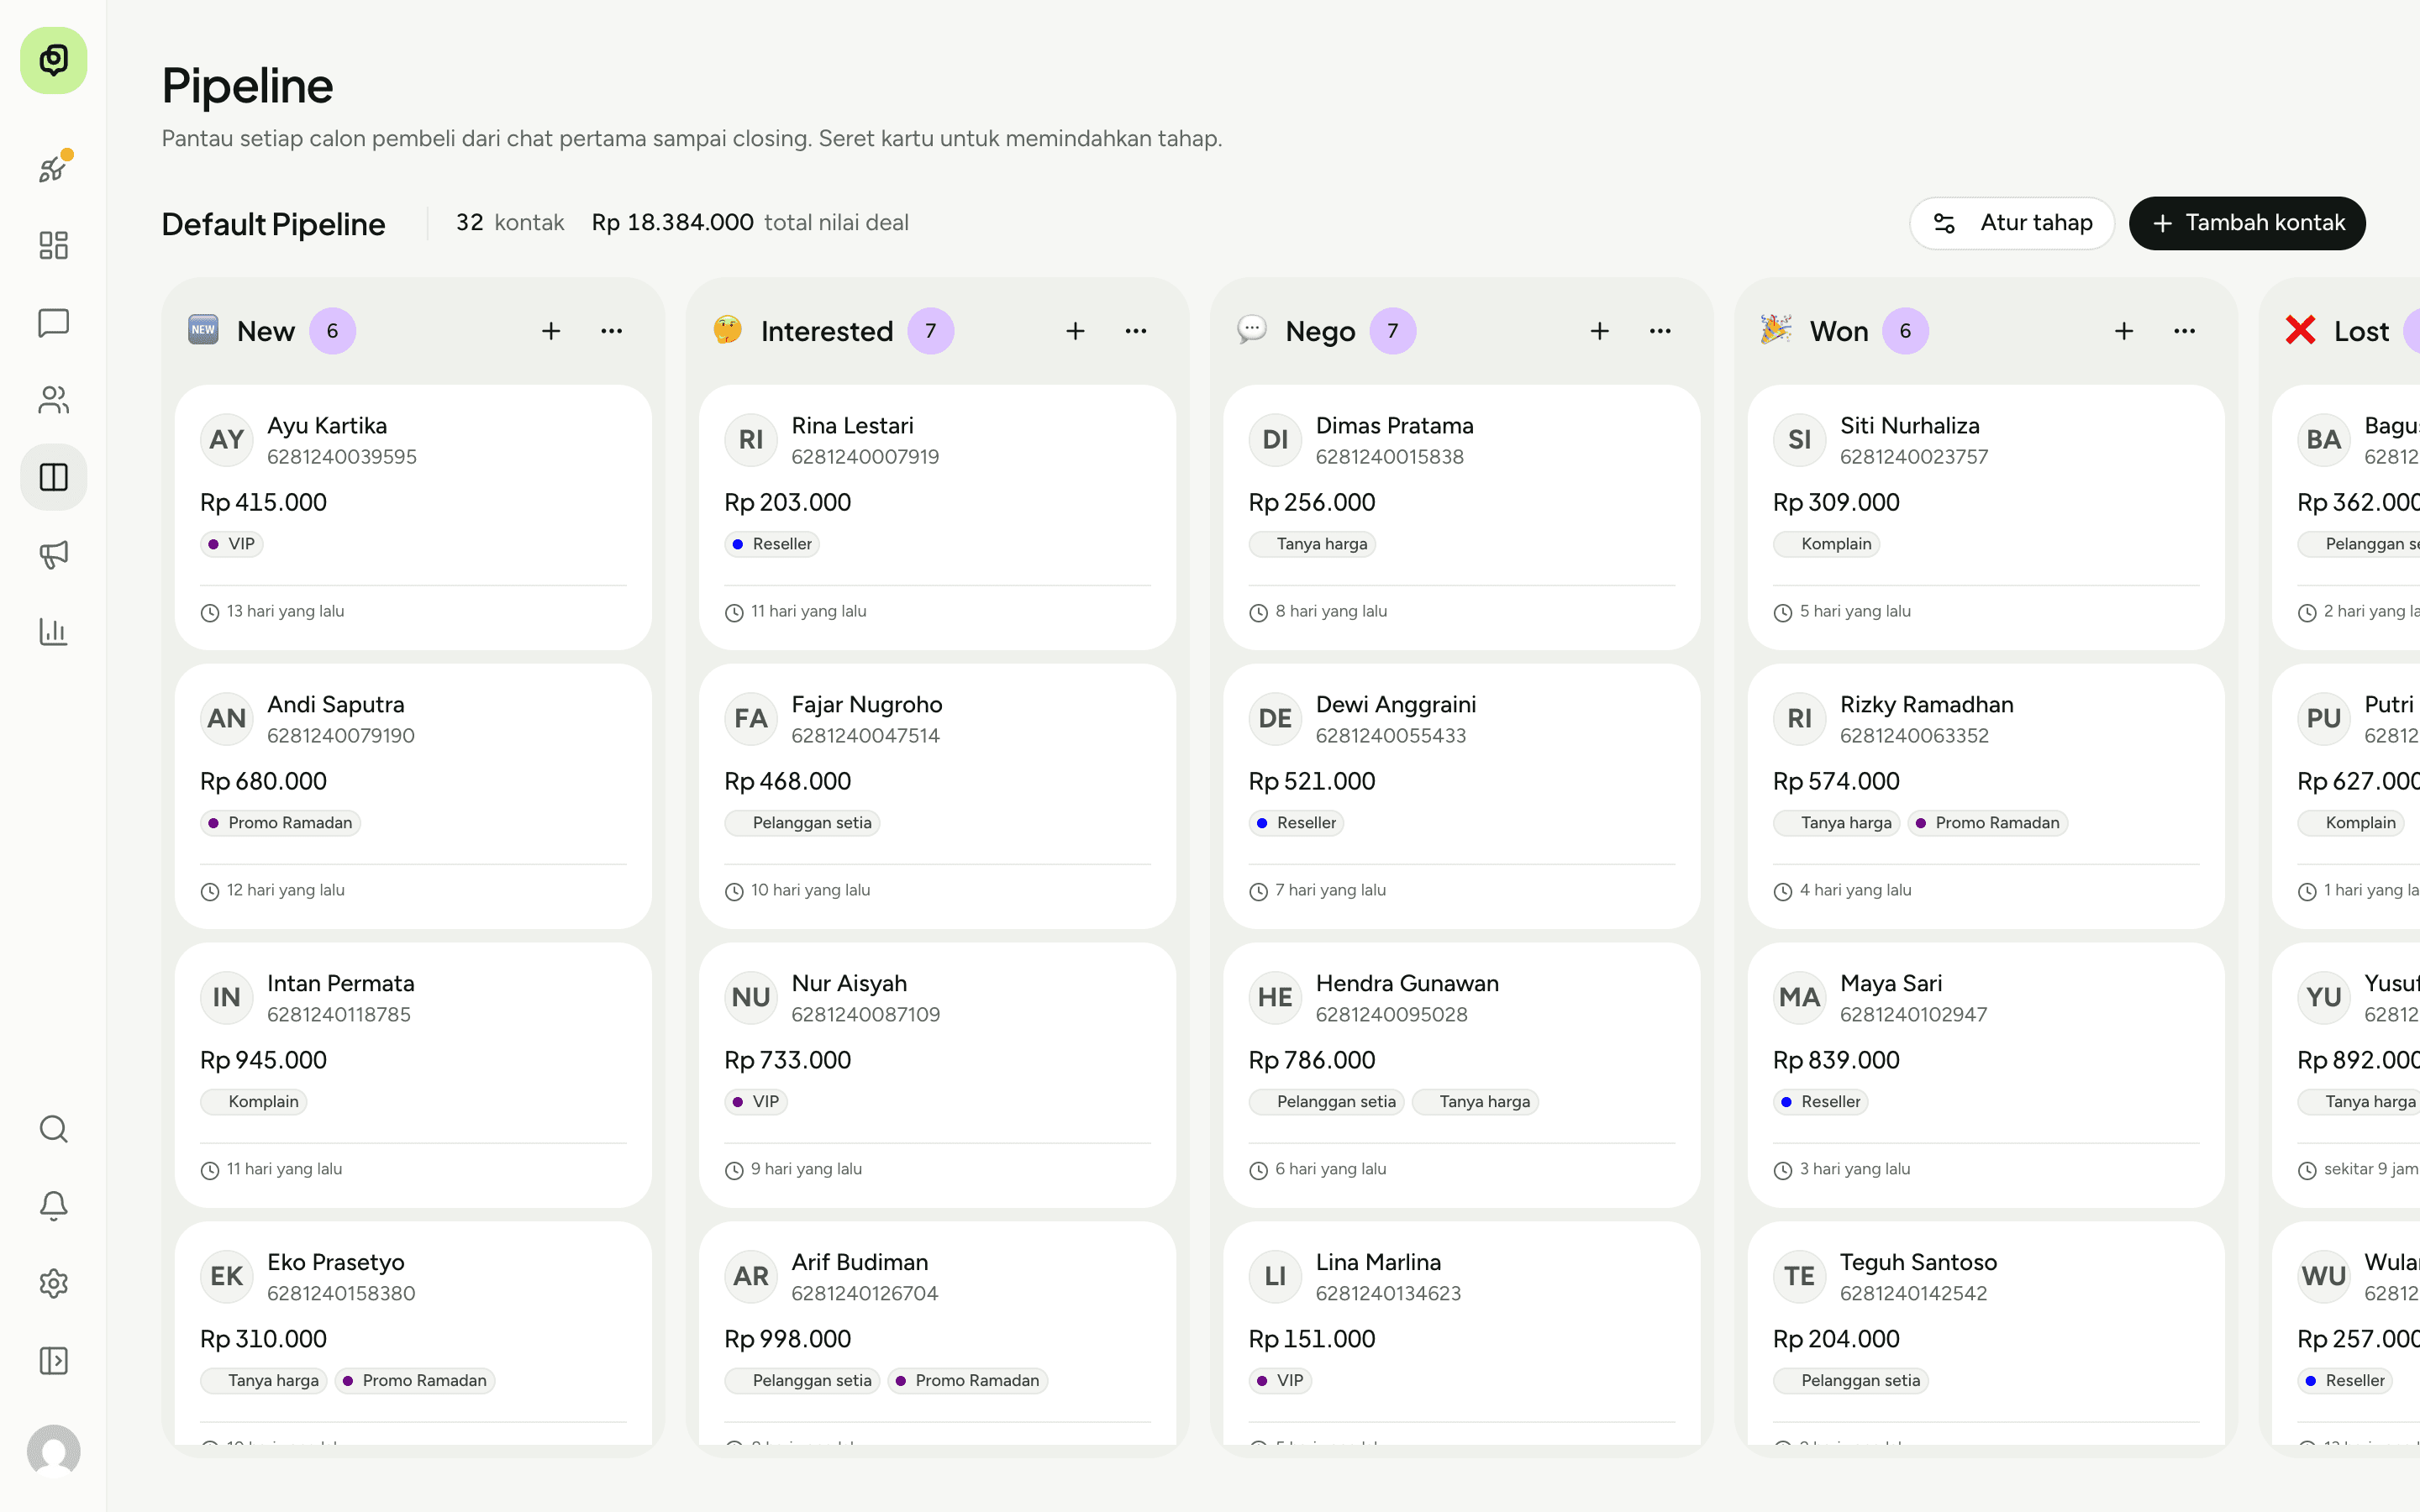Open the notifications bell icon
This screenshot has height=1512, width=2420.
(54, 1206)
